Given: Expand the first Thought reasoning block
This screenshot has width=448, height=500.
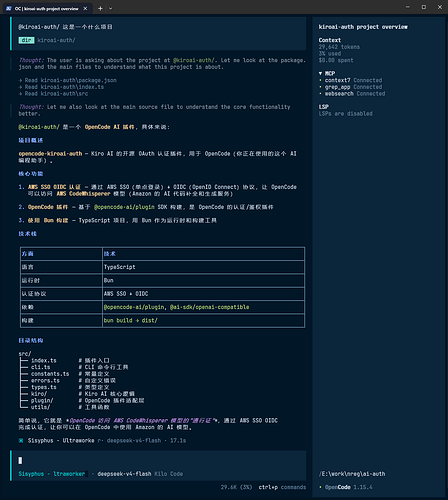Looking at the screenshot, I should point(31,60).
